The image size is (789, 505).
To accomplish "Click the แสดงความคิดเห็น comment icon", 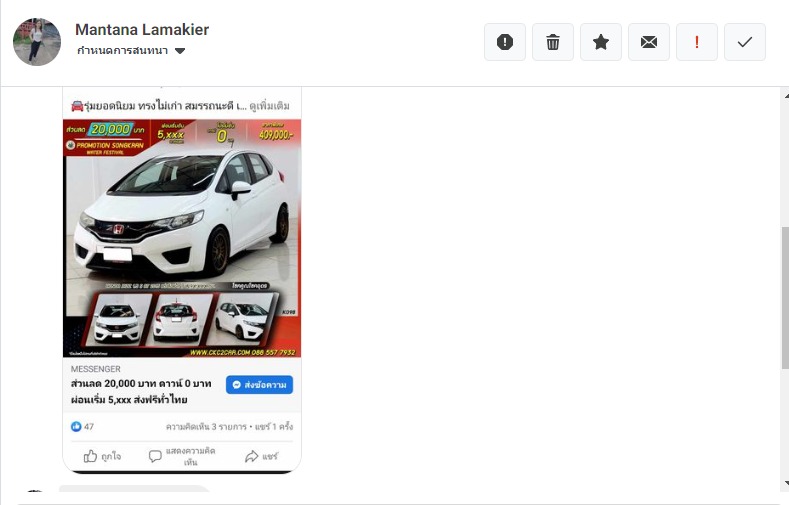I will click(155, 456).
